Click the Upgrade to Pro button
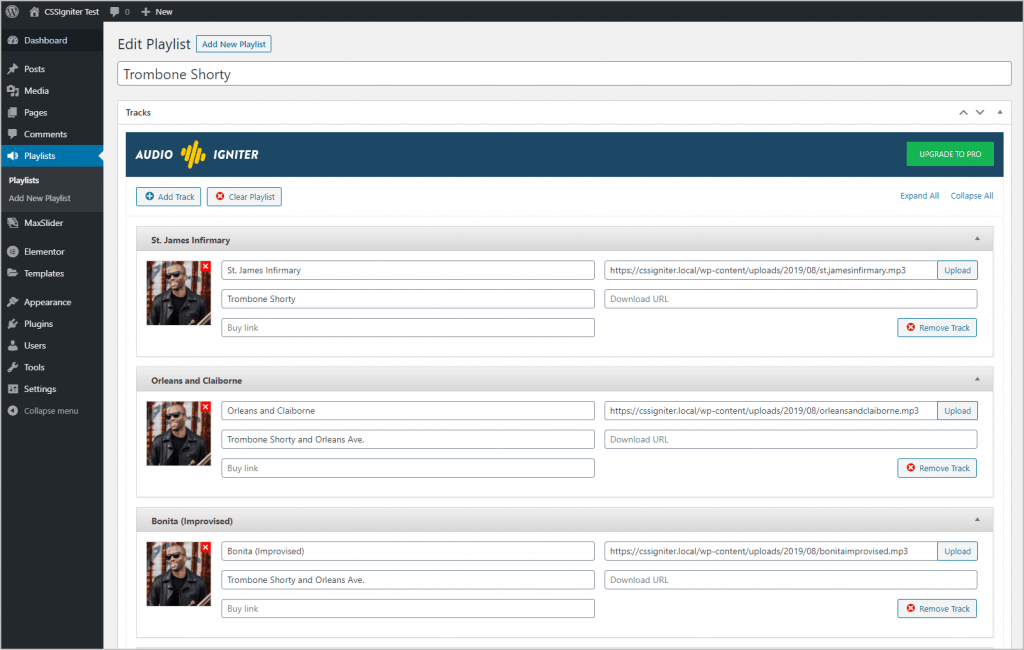The height and width of the screenshot is (650, 1024). (x=949, y=153)
